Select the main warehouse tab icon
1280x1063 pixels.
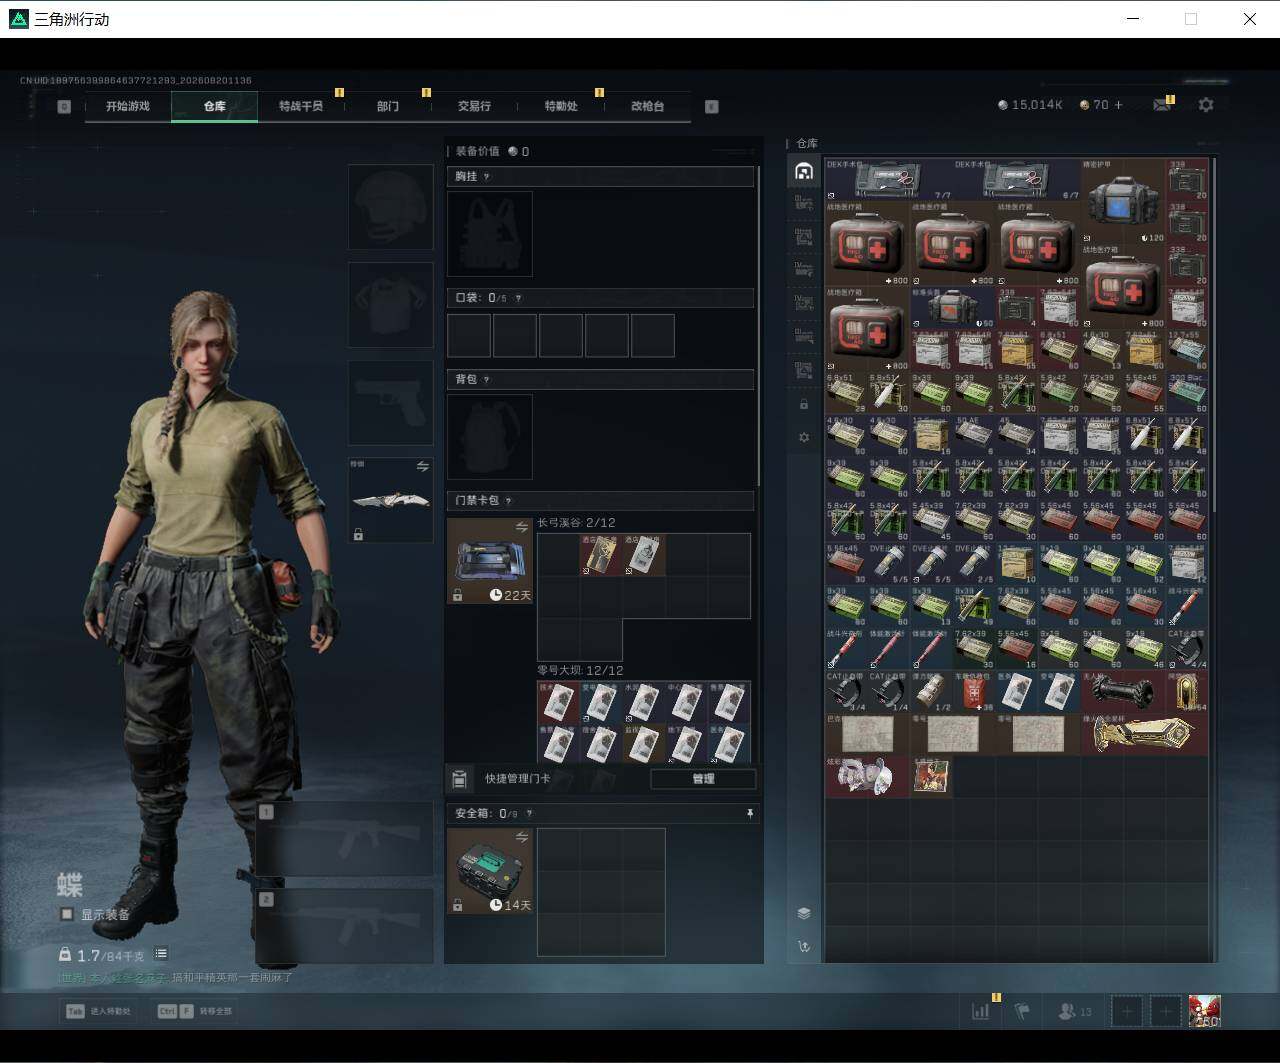point(804,171)
